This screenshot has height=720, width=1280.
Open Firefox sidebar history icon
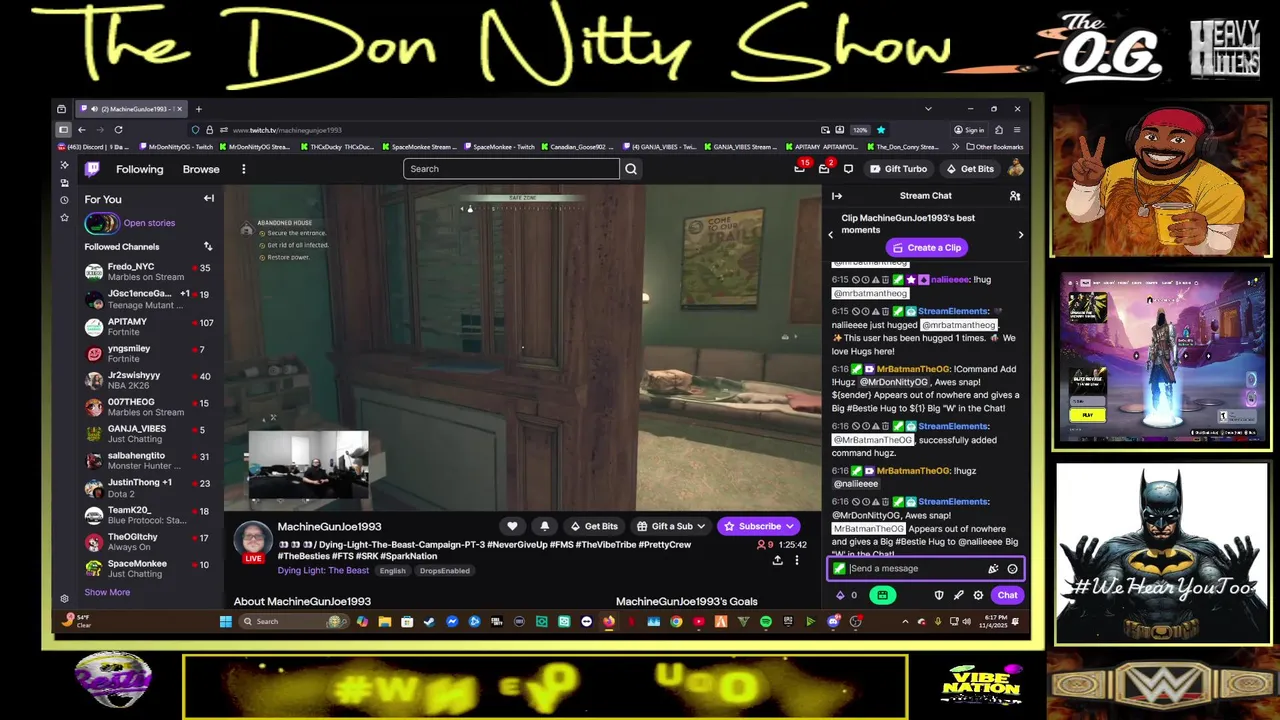pyautogui.click(x=64, y=200)
